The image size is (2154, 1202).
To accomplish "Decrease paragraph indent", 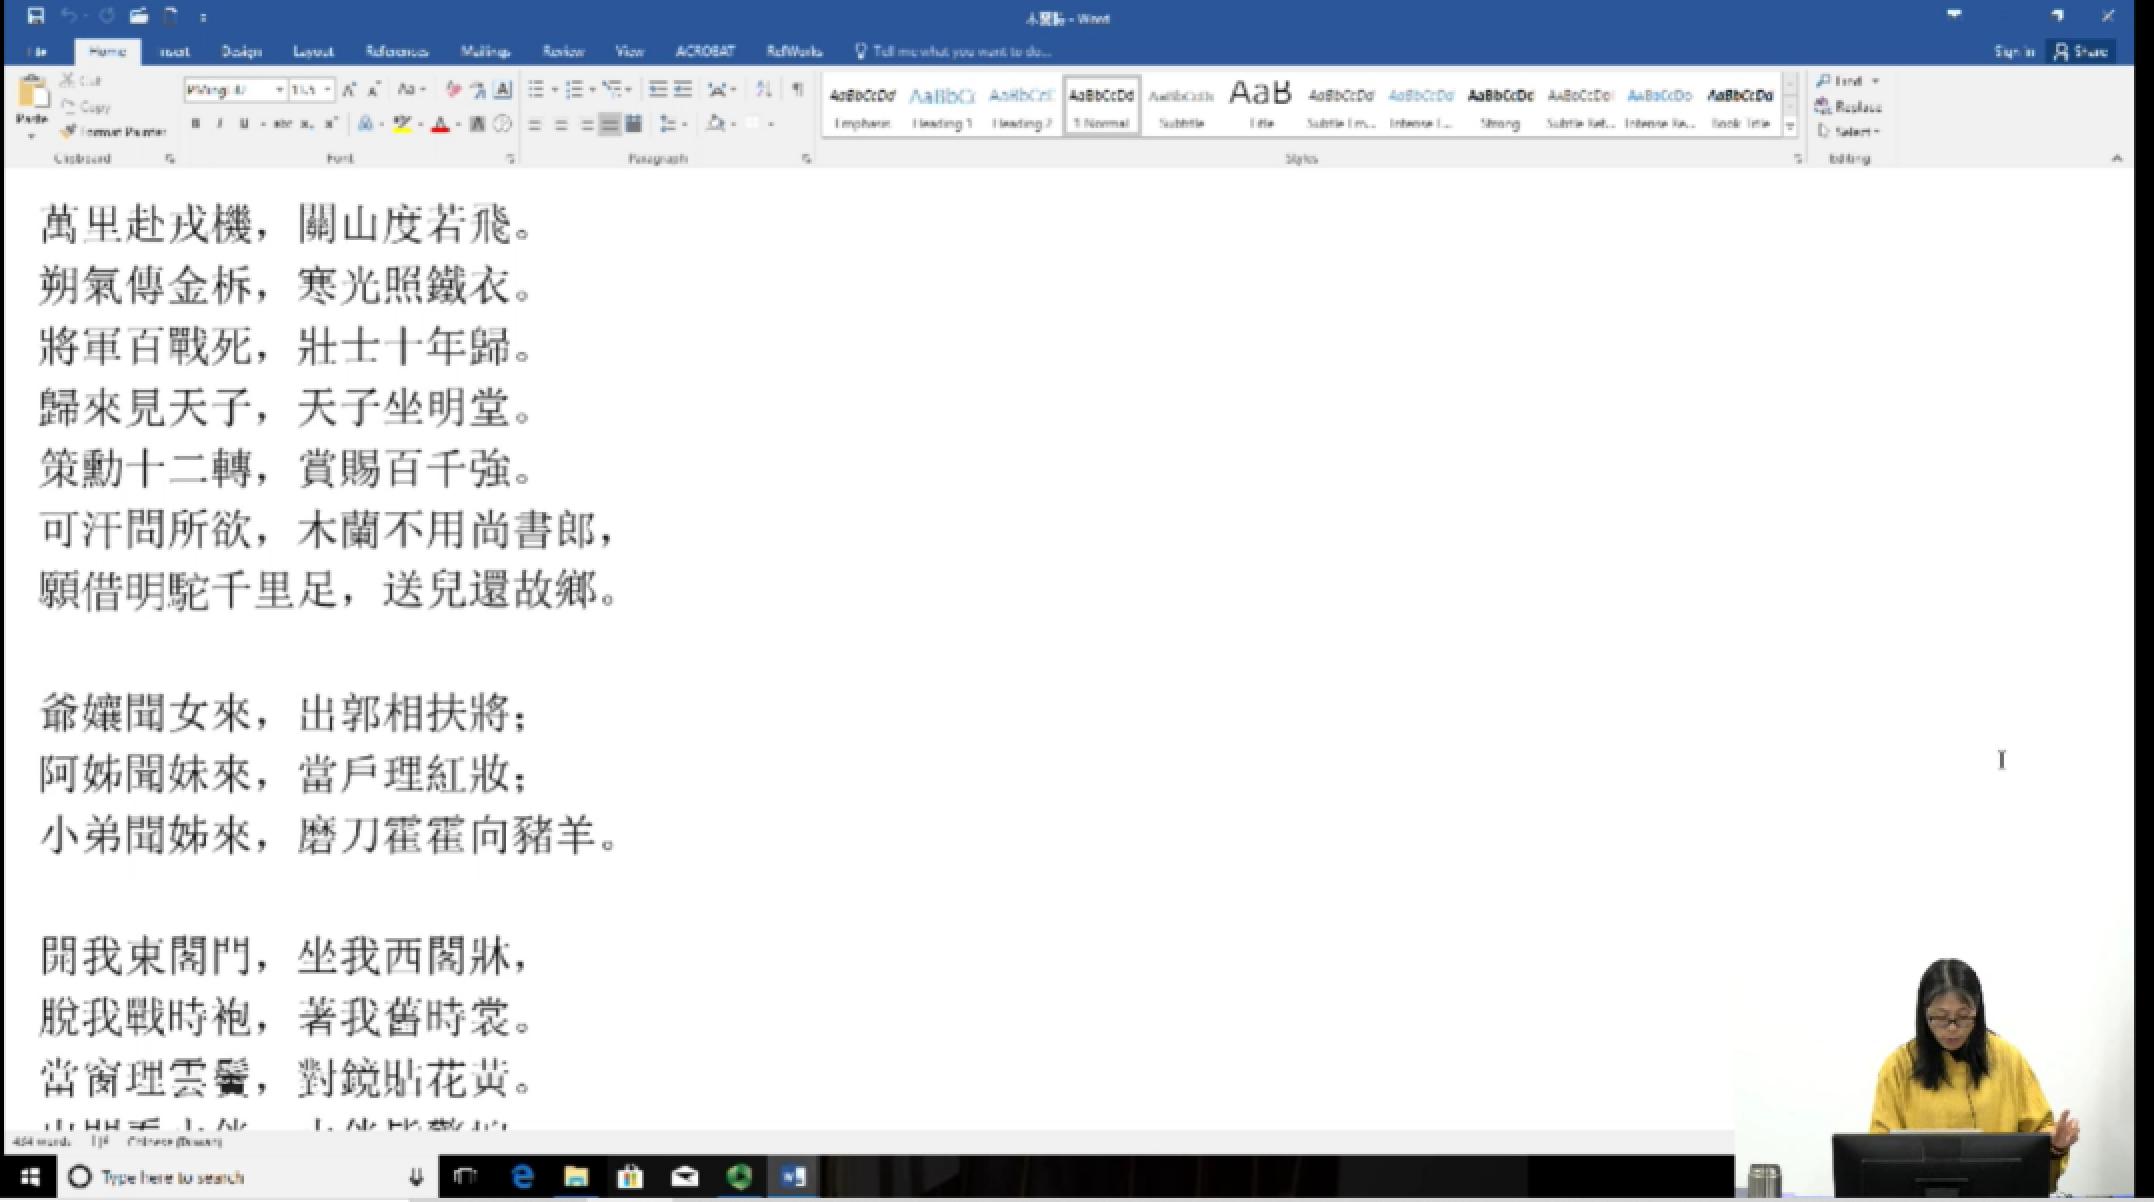I will [x=658, y=90].
